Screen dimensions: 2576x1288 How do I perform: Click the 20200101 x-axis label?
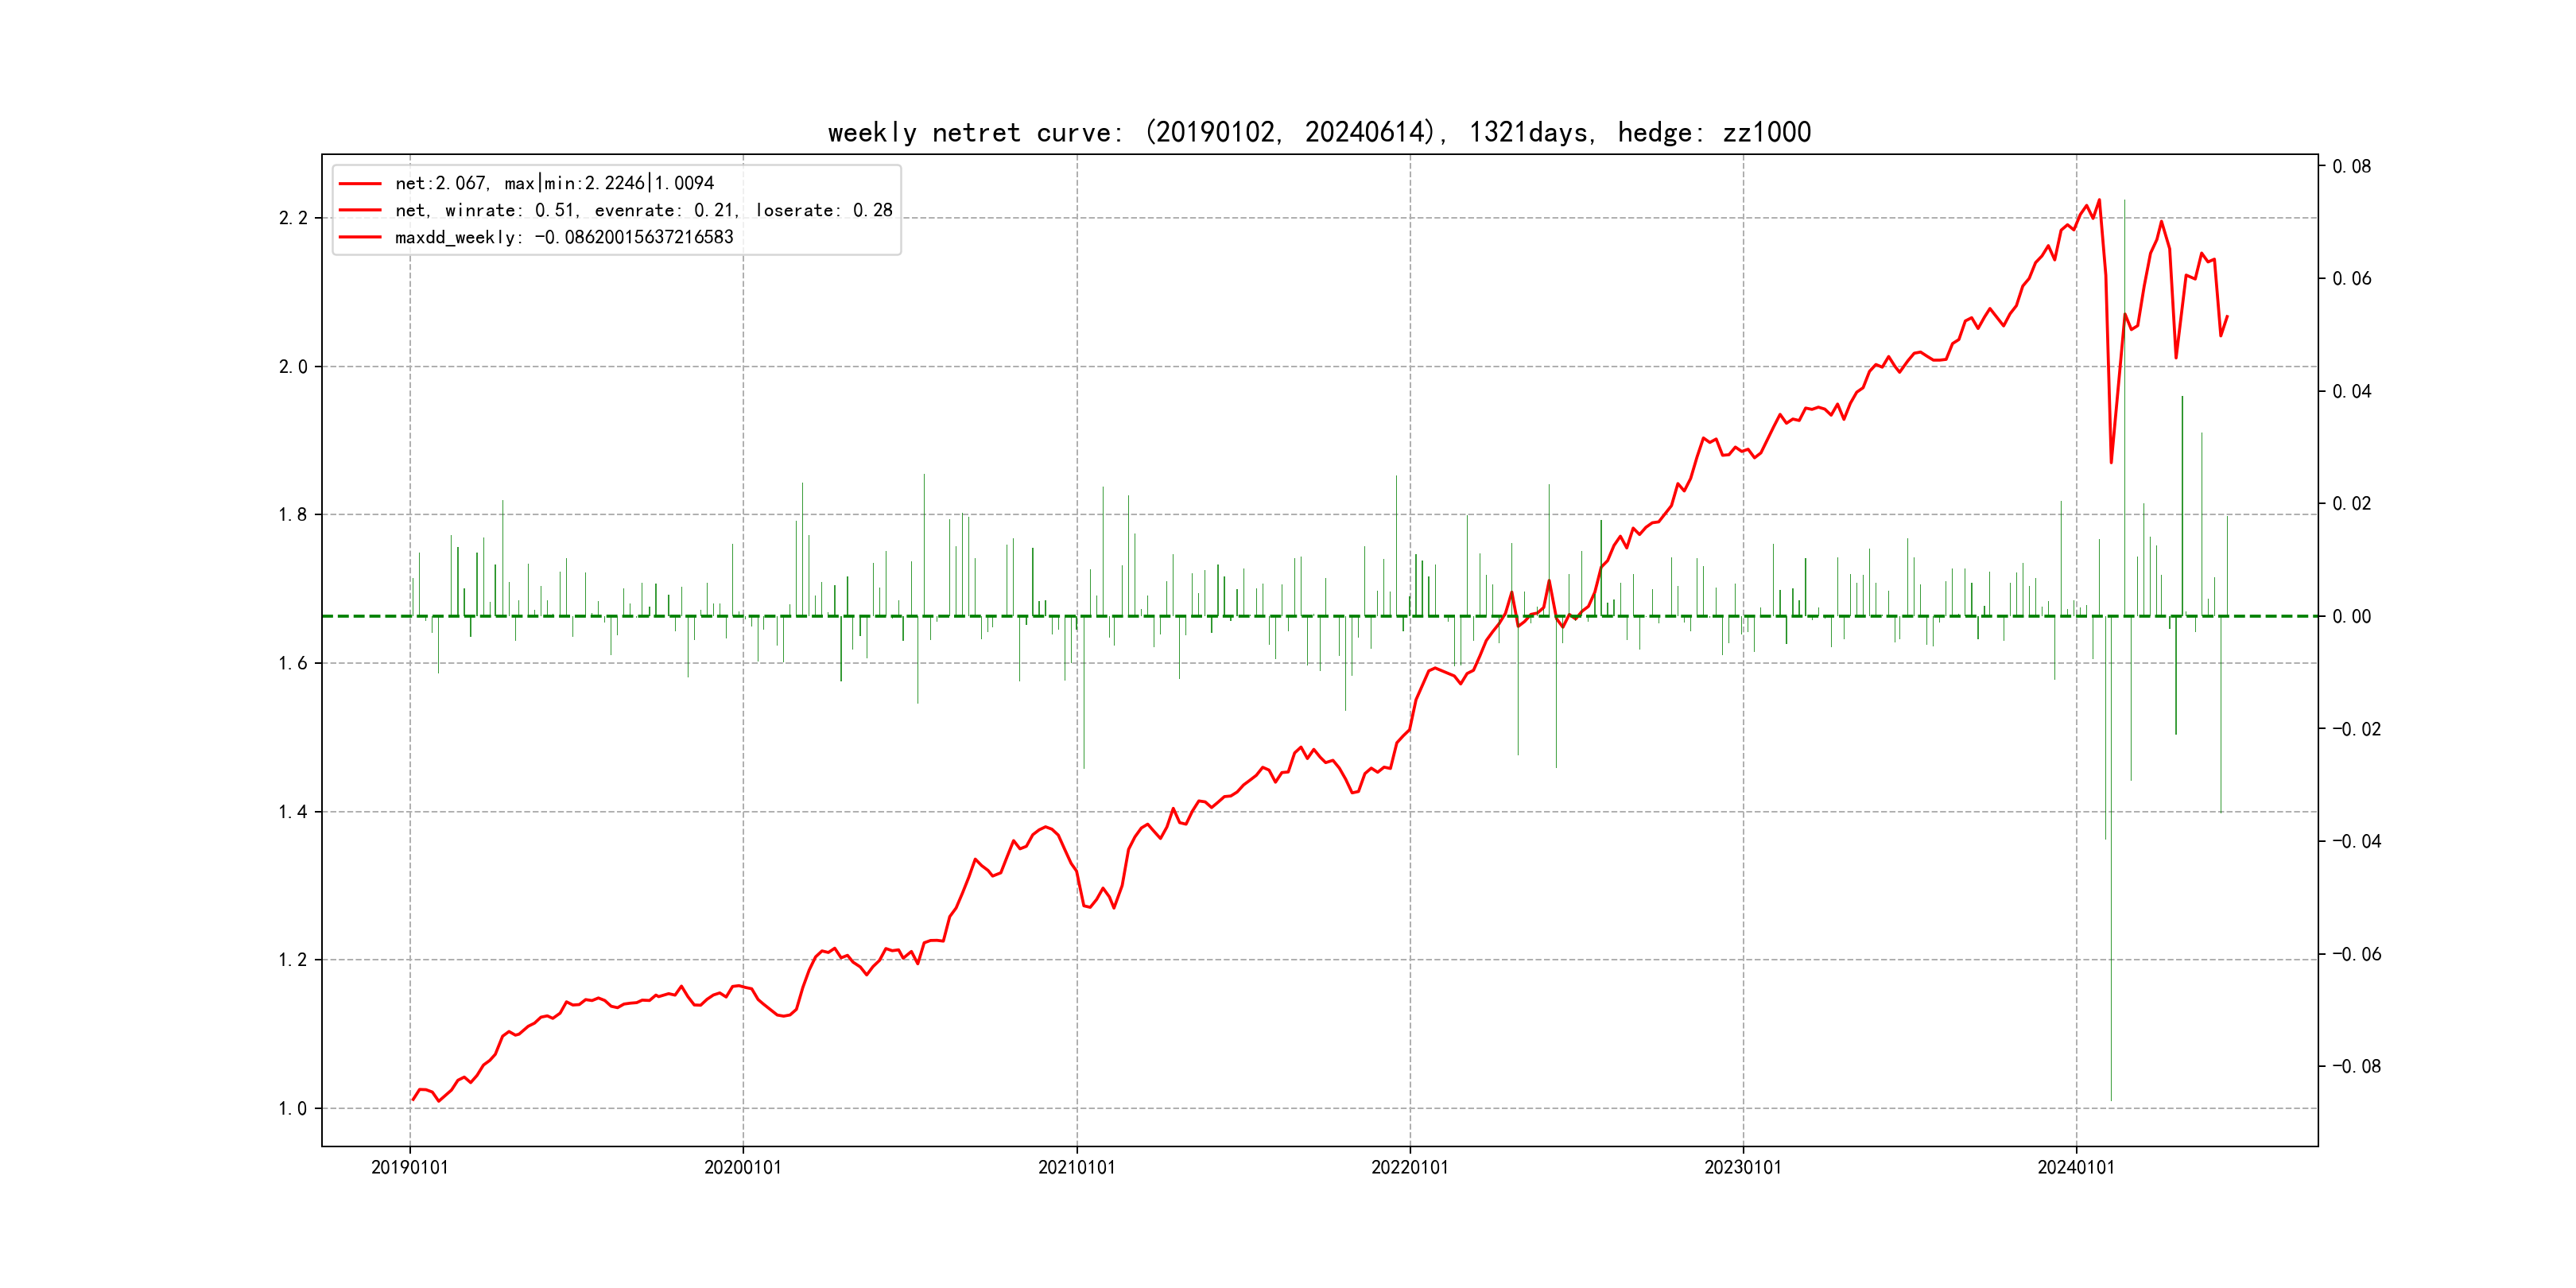742,1167
